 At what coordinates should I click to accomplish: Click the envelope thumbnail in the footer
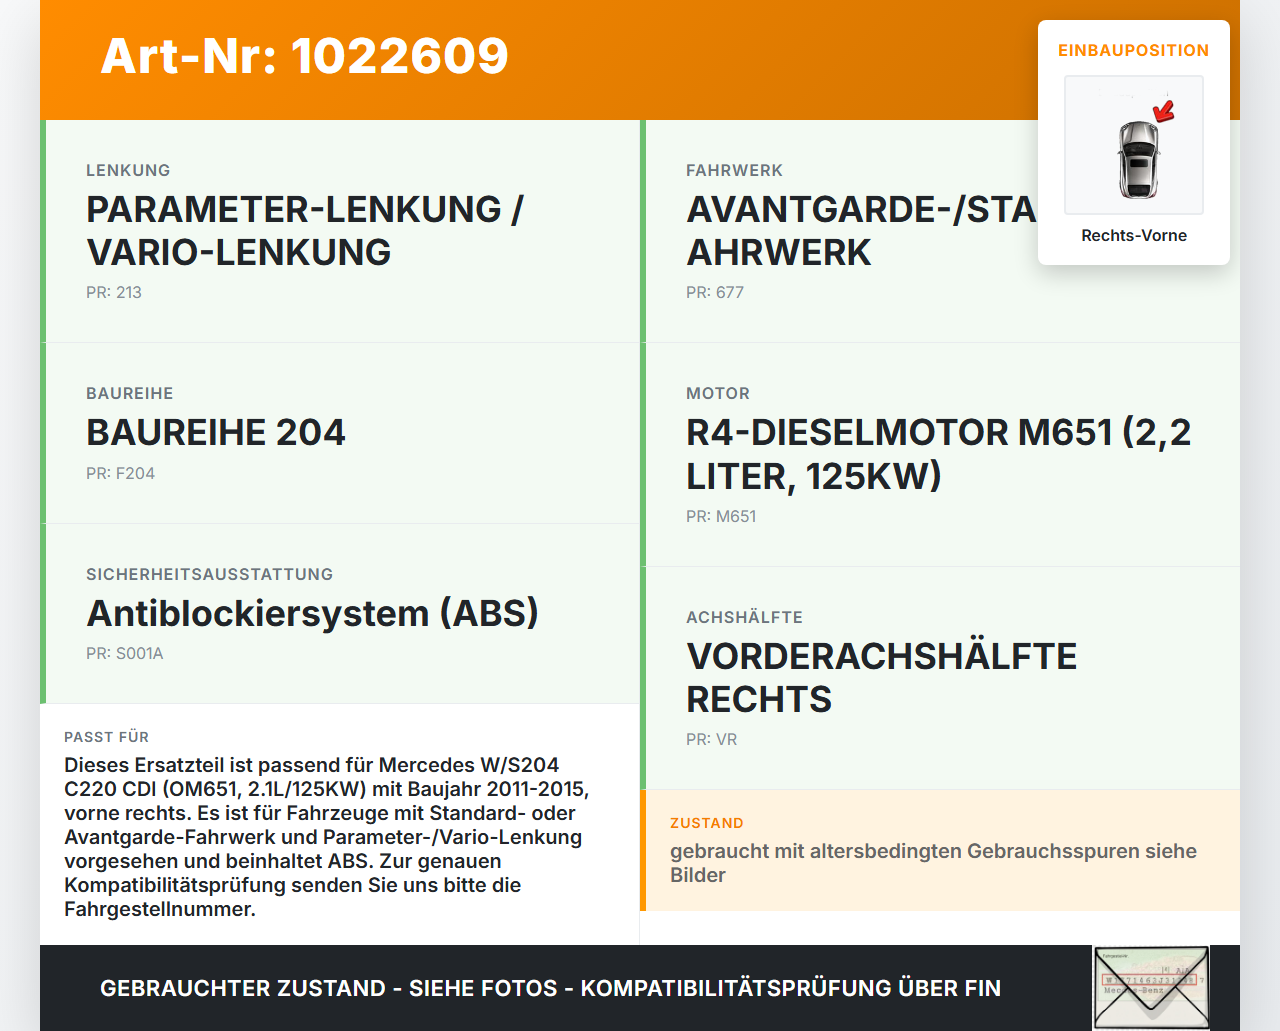(1151, 987)
